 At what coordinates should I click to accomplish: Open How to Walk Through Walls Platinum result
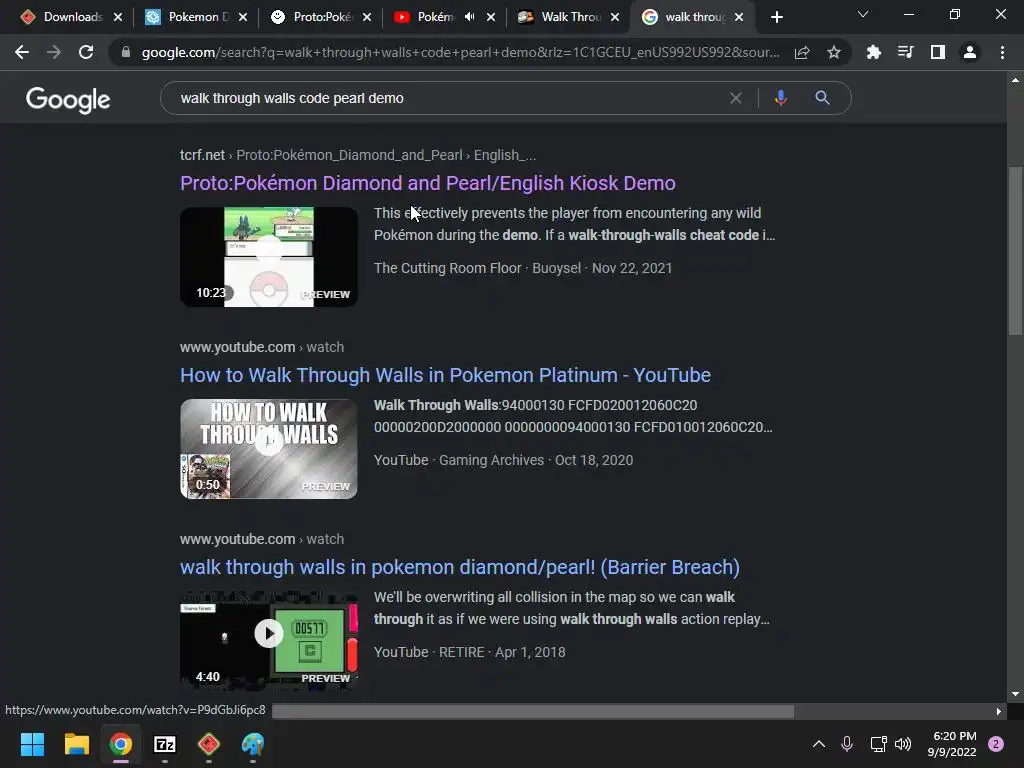pos(445,375)
